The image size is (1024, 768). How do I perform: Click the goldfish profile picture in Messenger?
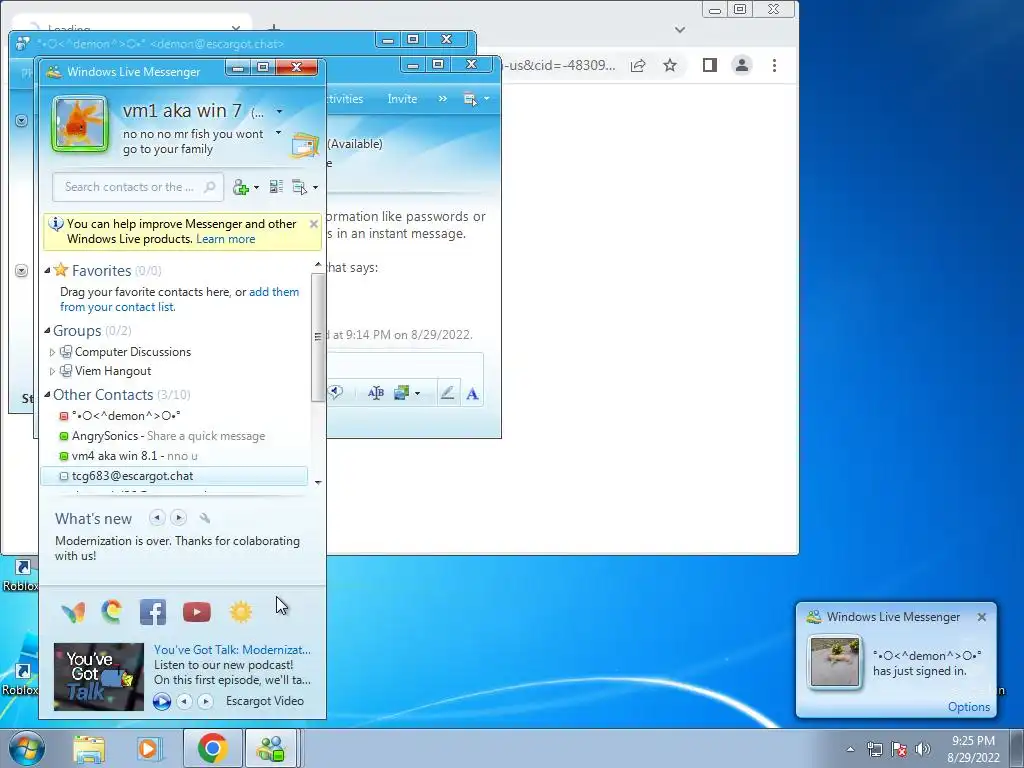coord(80,124)
